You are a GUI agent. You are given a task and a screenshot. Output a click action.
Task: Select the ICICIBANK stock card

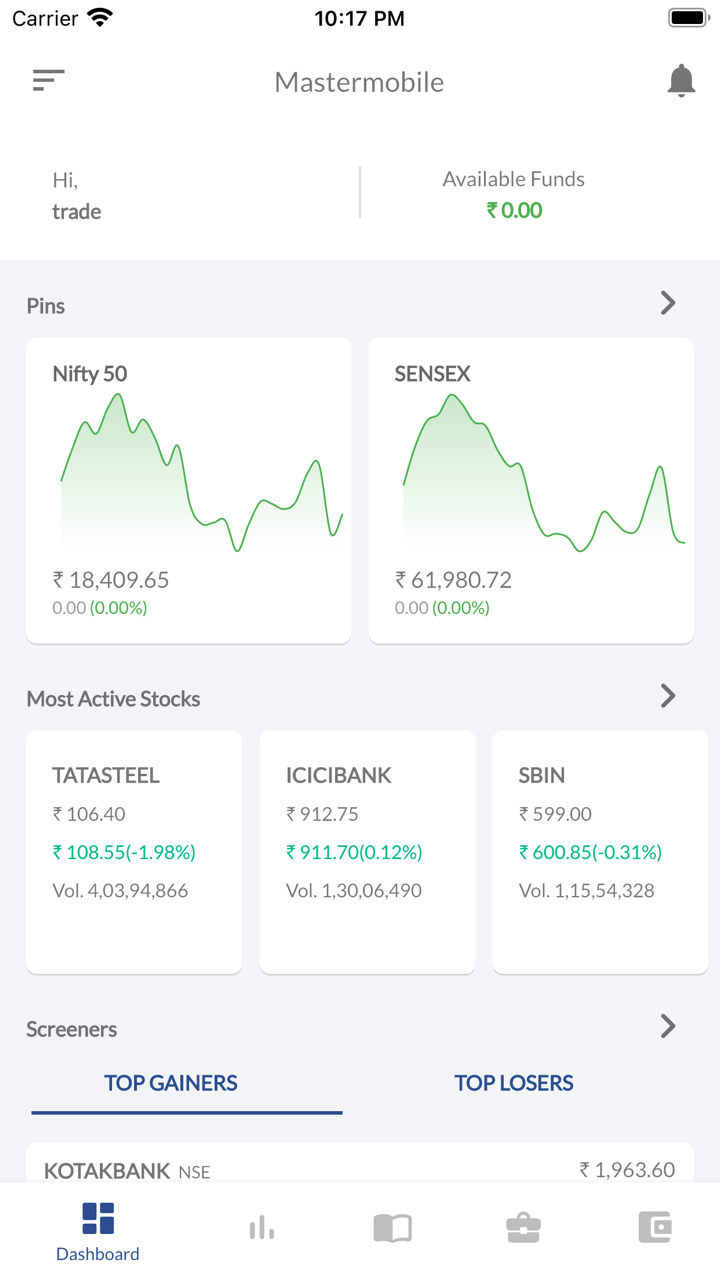[367, 851]
